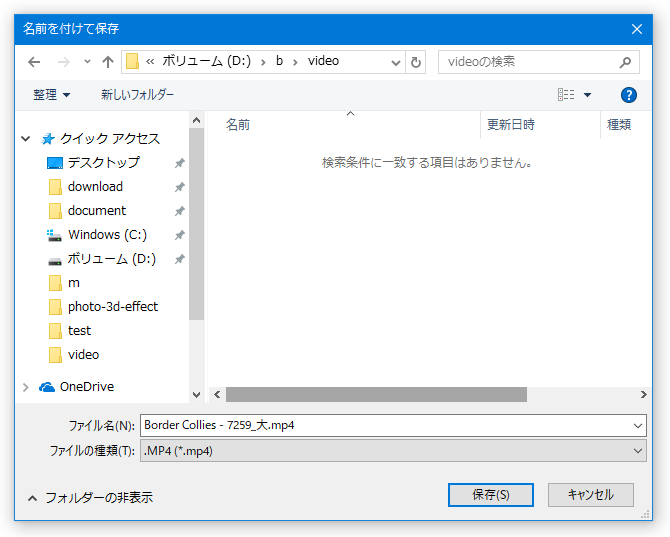Select ボリューム (D:) in navigation pane

pyautogui.click(x=112, y=259)
